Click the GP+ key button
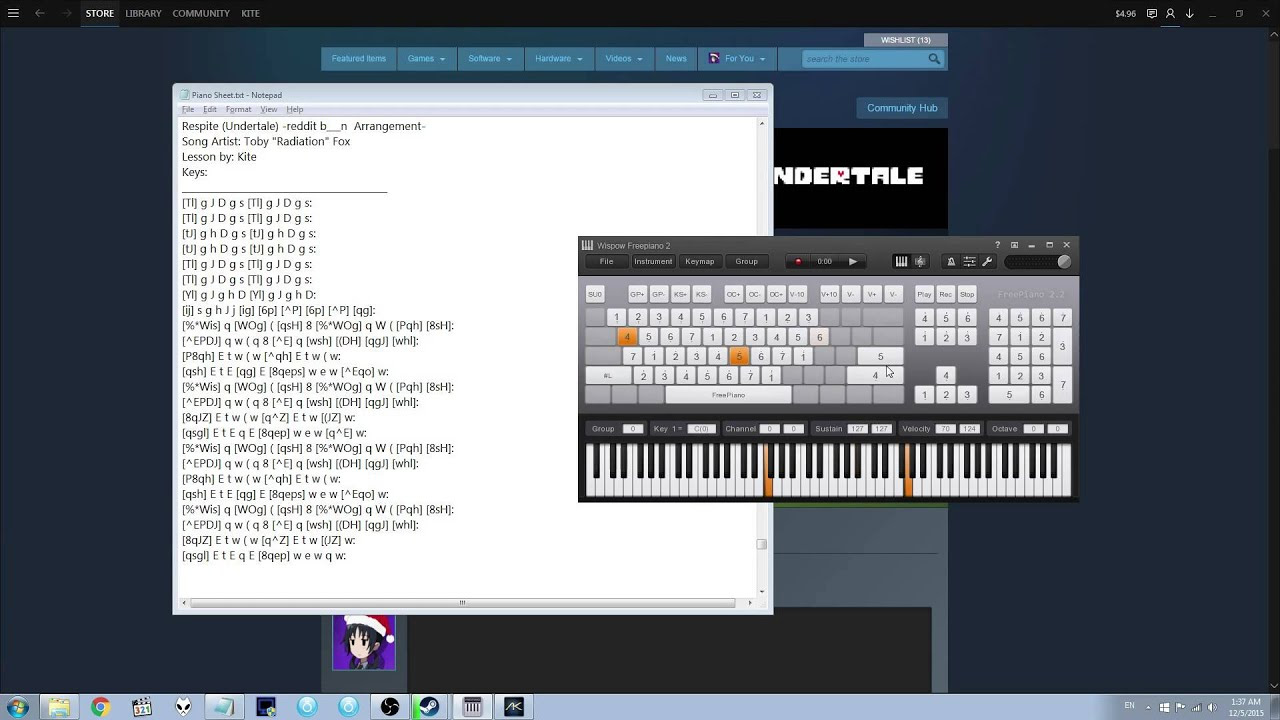Viewport: 1280px width, 720px height. click(637, 294)
